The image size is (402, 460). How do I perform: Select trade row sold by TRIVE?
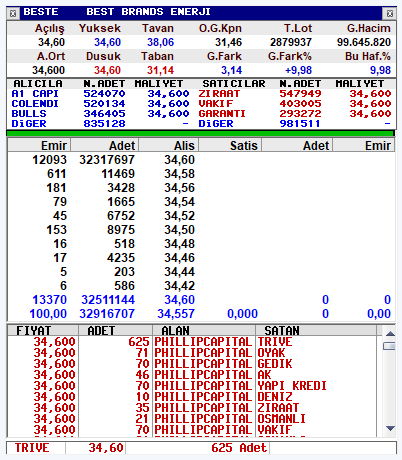[x=192, y=342]
